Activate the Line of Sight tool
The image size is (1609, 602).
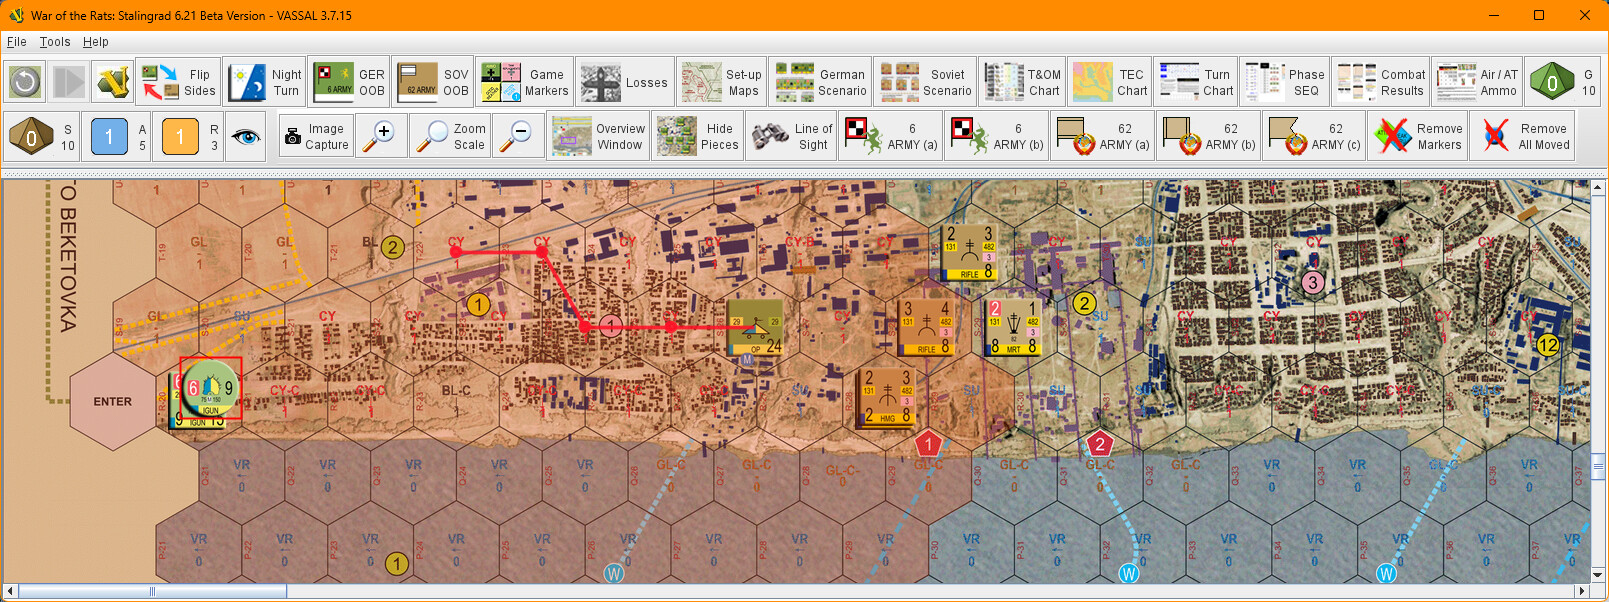pyautogui.click(x=793, y=136)
